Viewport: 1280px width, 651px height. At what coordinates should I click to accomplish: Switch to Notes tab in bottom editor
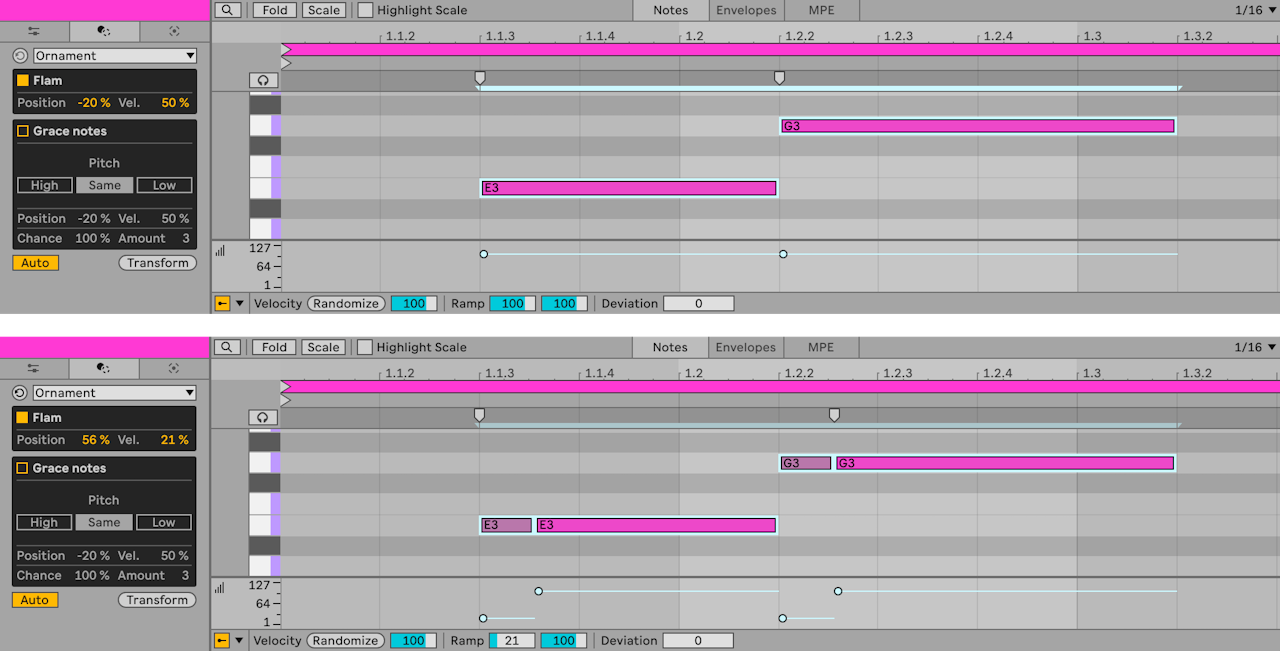coord(670,347)
